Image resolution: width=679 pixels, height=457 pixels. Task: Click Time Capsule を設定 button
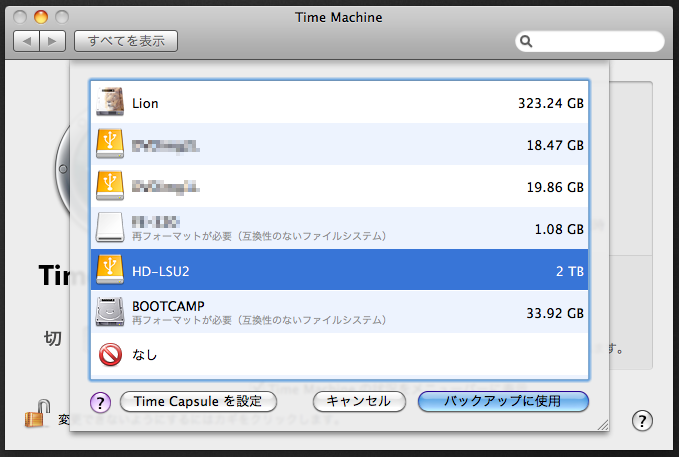tap(198, 402)
